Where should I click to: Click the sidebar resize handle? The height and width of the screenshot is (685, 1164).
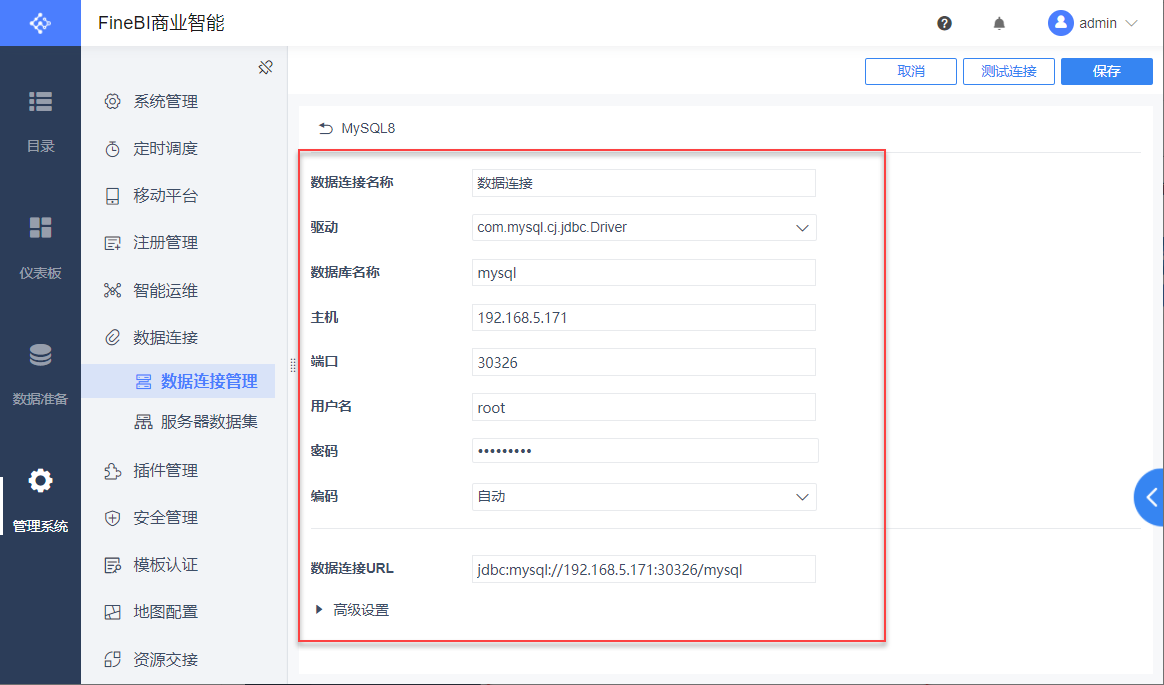click(x=292, y=365)
